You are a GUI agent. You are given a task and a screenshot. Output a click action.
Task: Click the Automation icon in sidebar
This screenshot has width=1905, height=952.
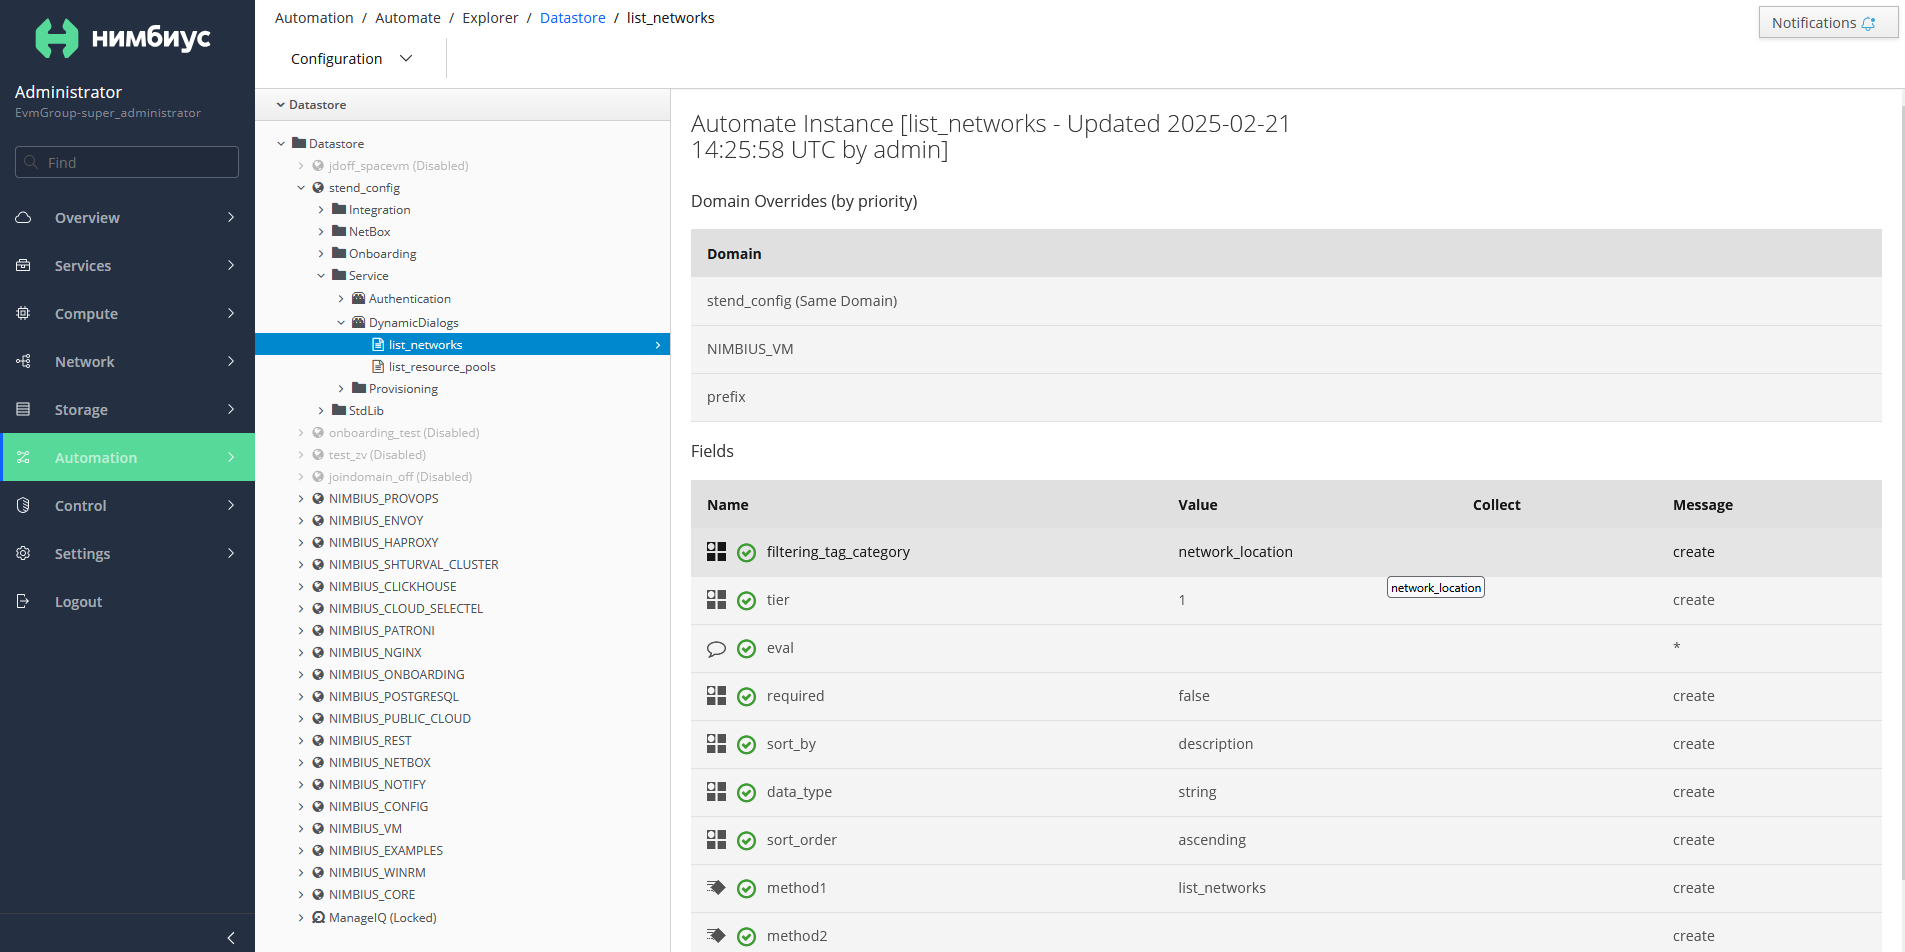(23, 457)
